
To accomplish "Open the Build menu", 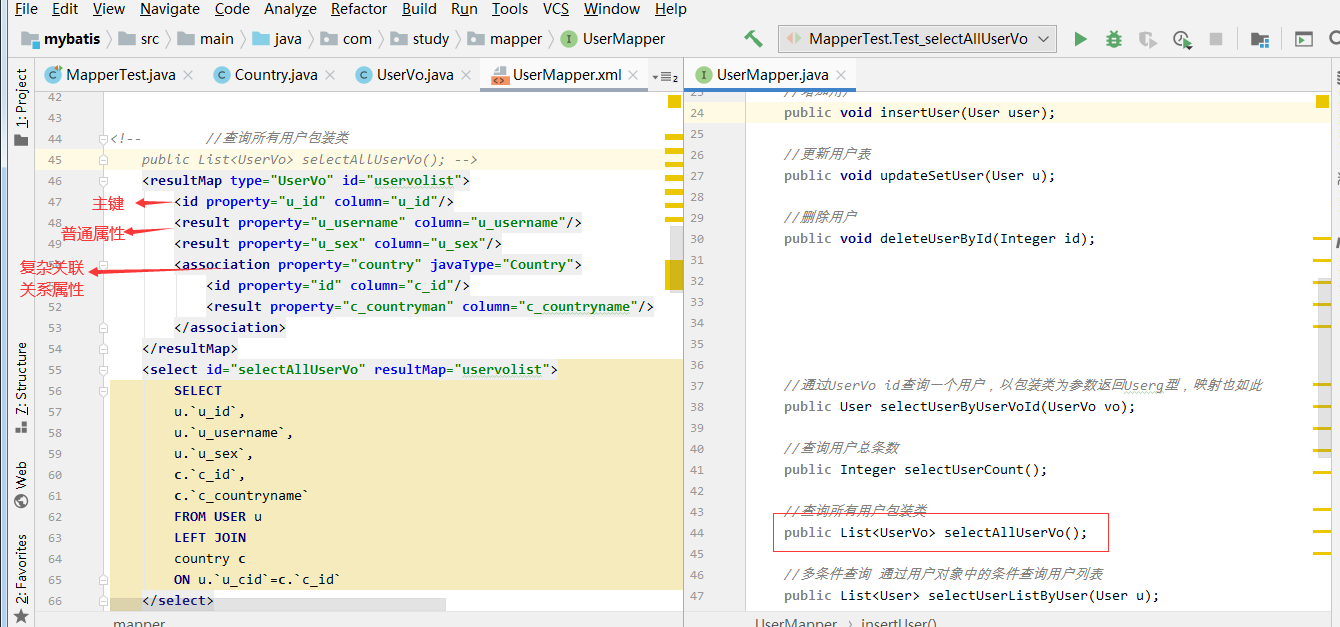I will (x=419, y=9).
